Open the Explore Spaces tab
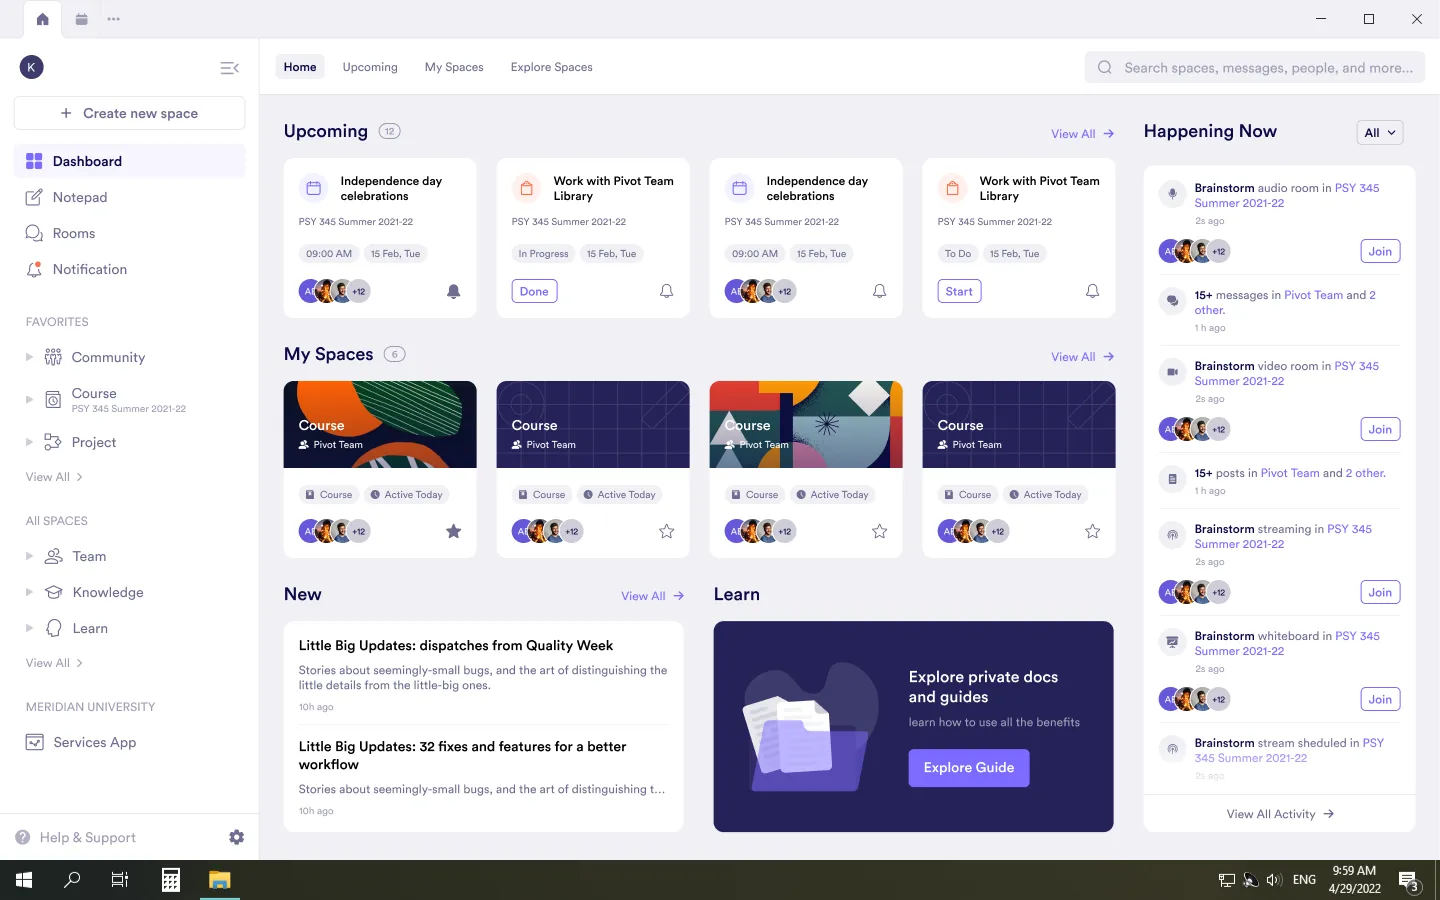 (551, 67)
